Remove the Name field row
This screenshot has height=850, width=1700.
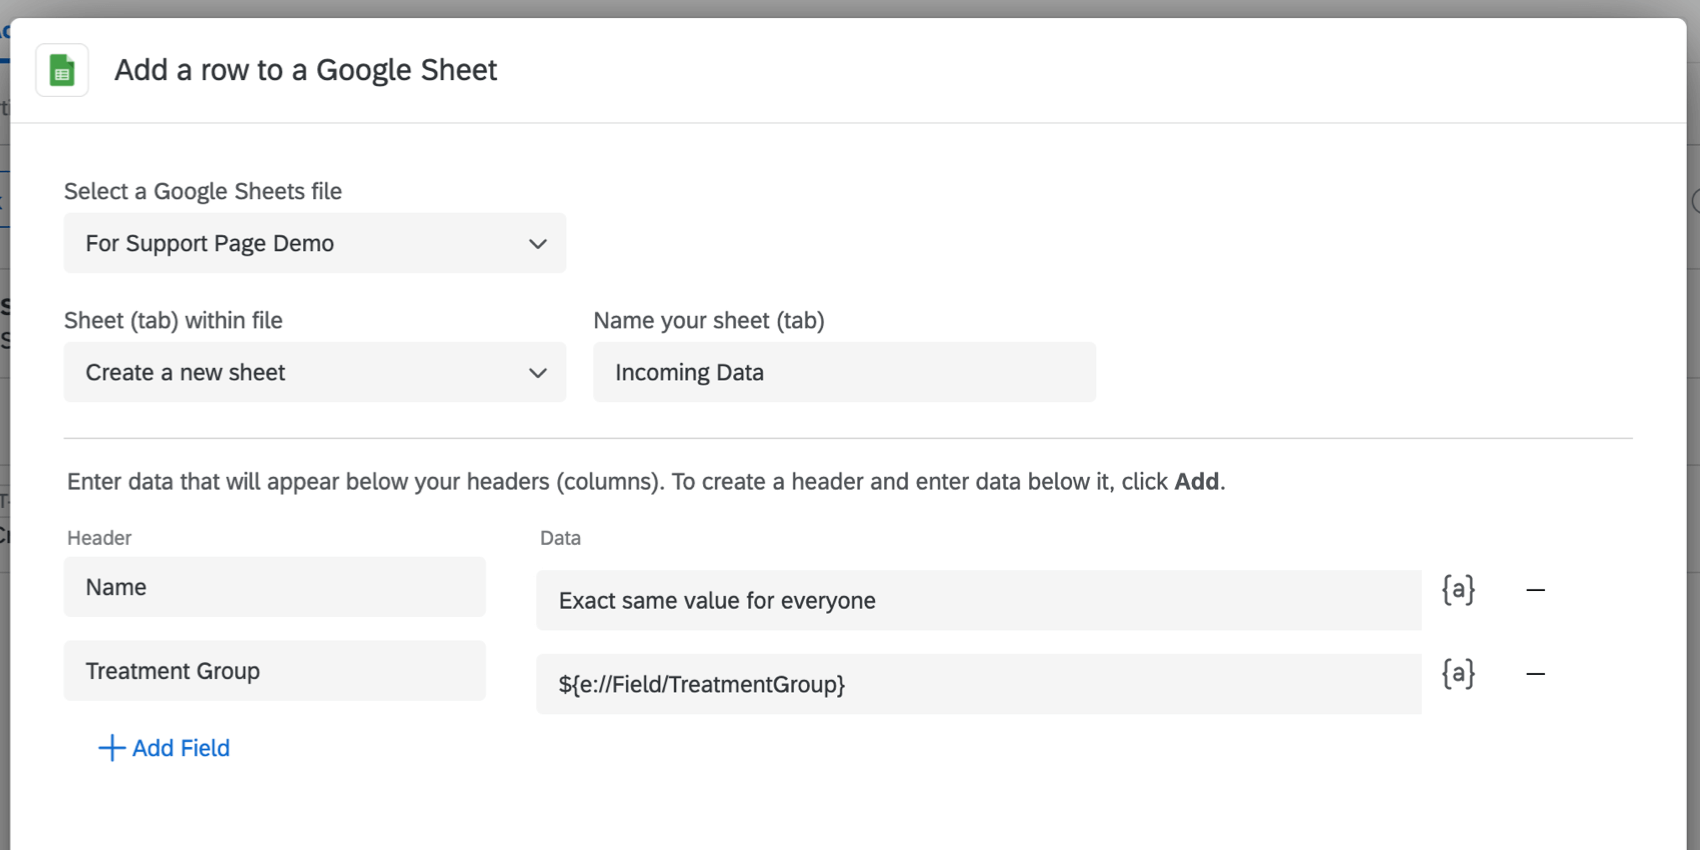point(1535,590)
